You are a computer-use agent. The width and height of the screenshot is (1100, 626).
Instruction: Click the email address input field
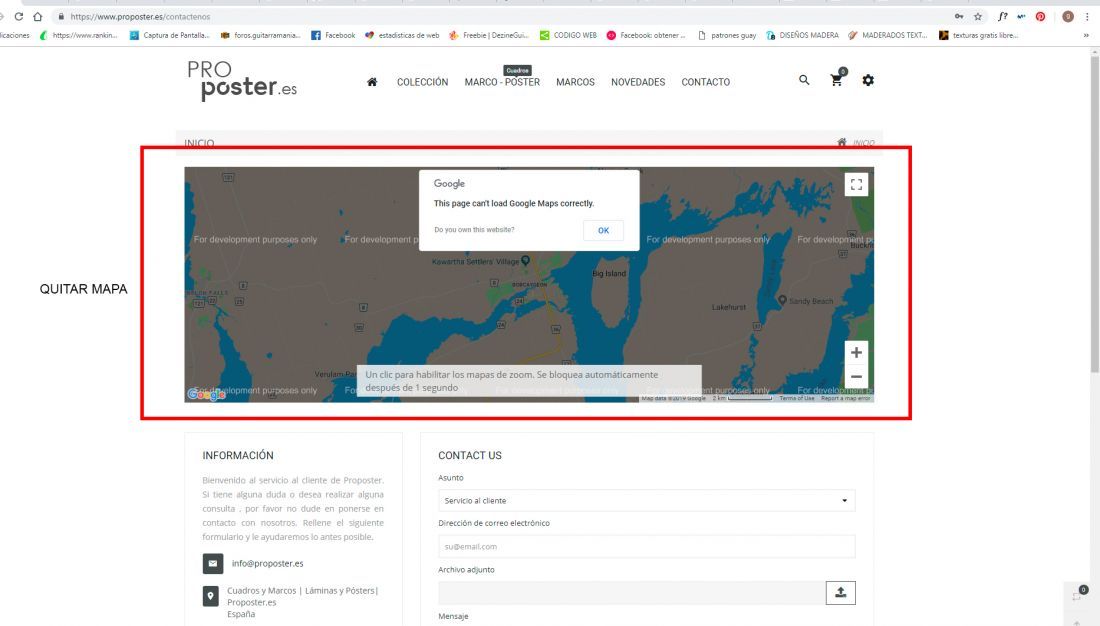[646, 546]
